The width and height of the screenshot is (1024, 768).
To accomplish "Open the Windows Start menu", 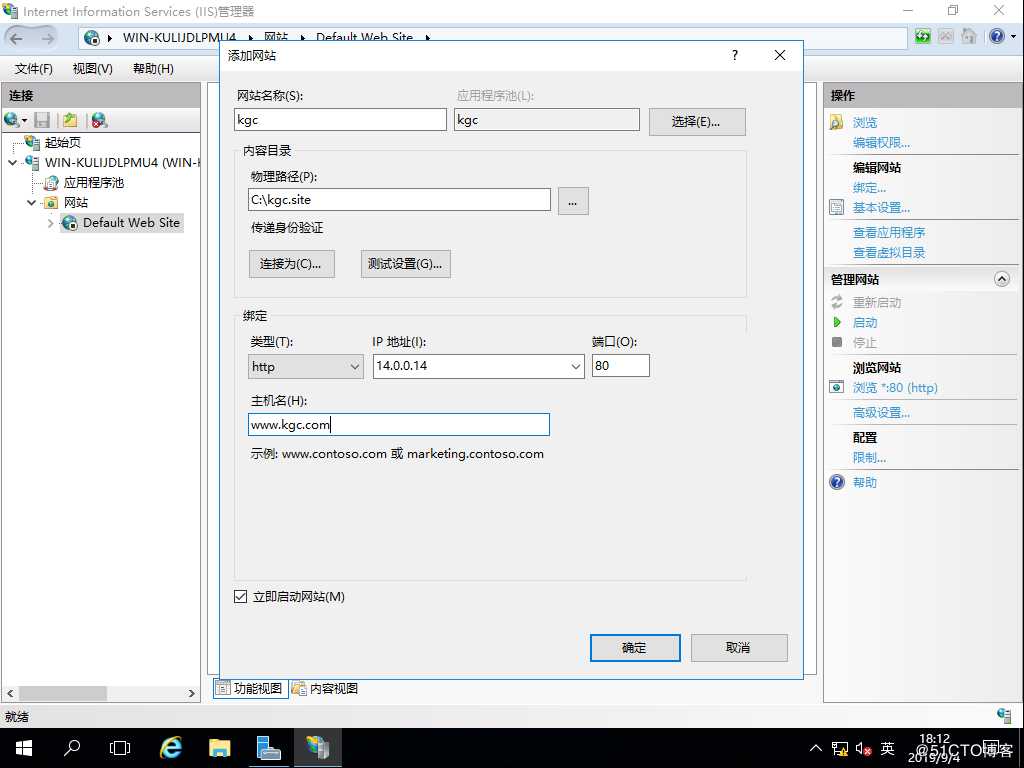I will (x=24, y=748).
